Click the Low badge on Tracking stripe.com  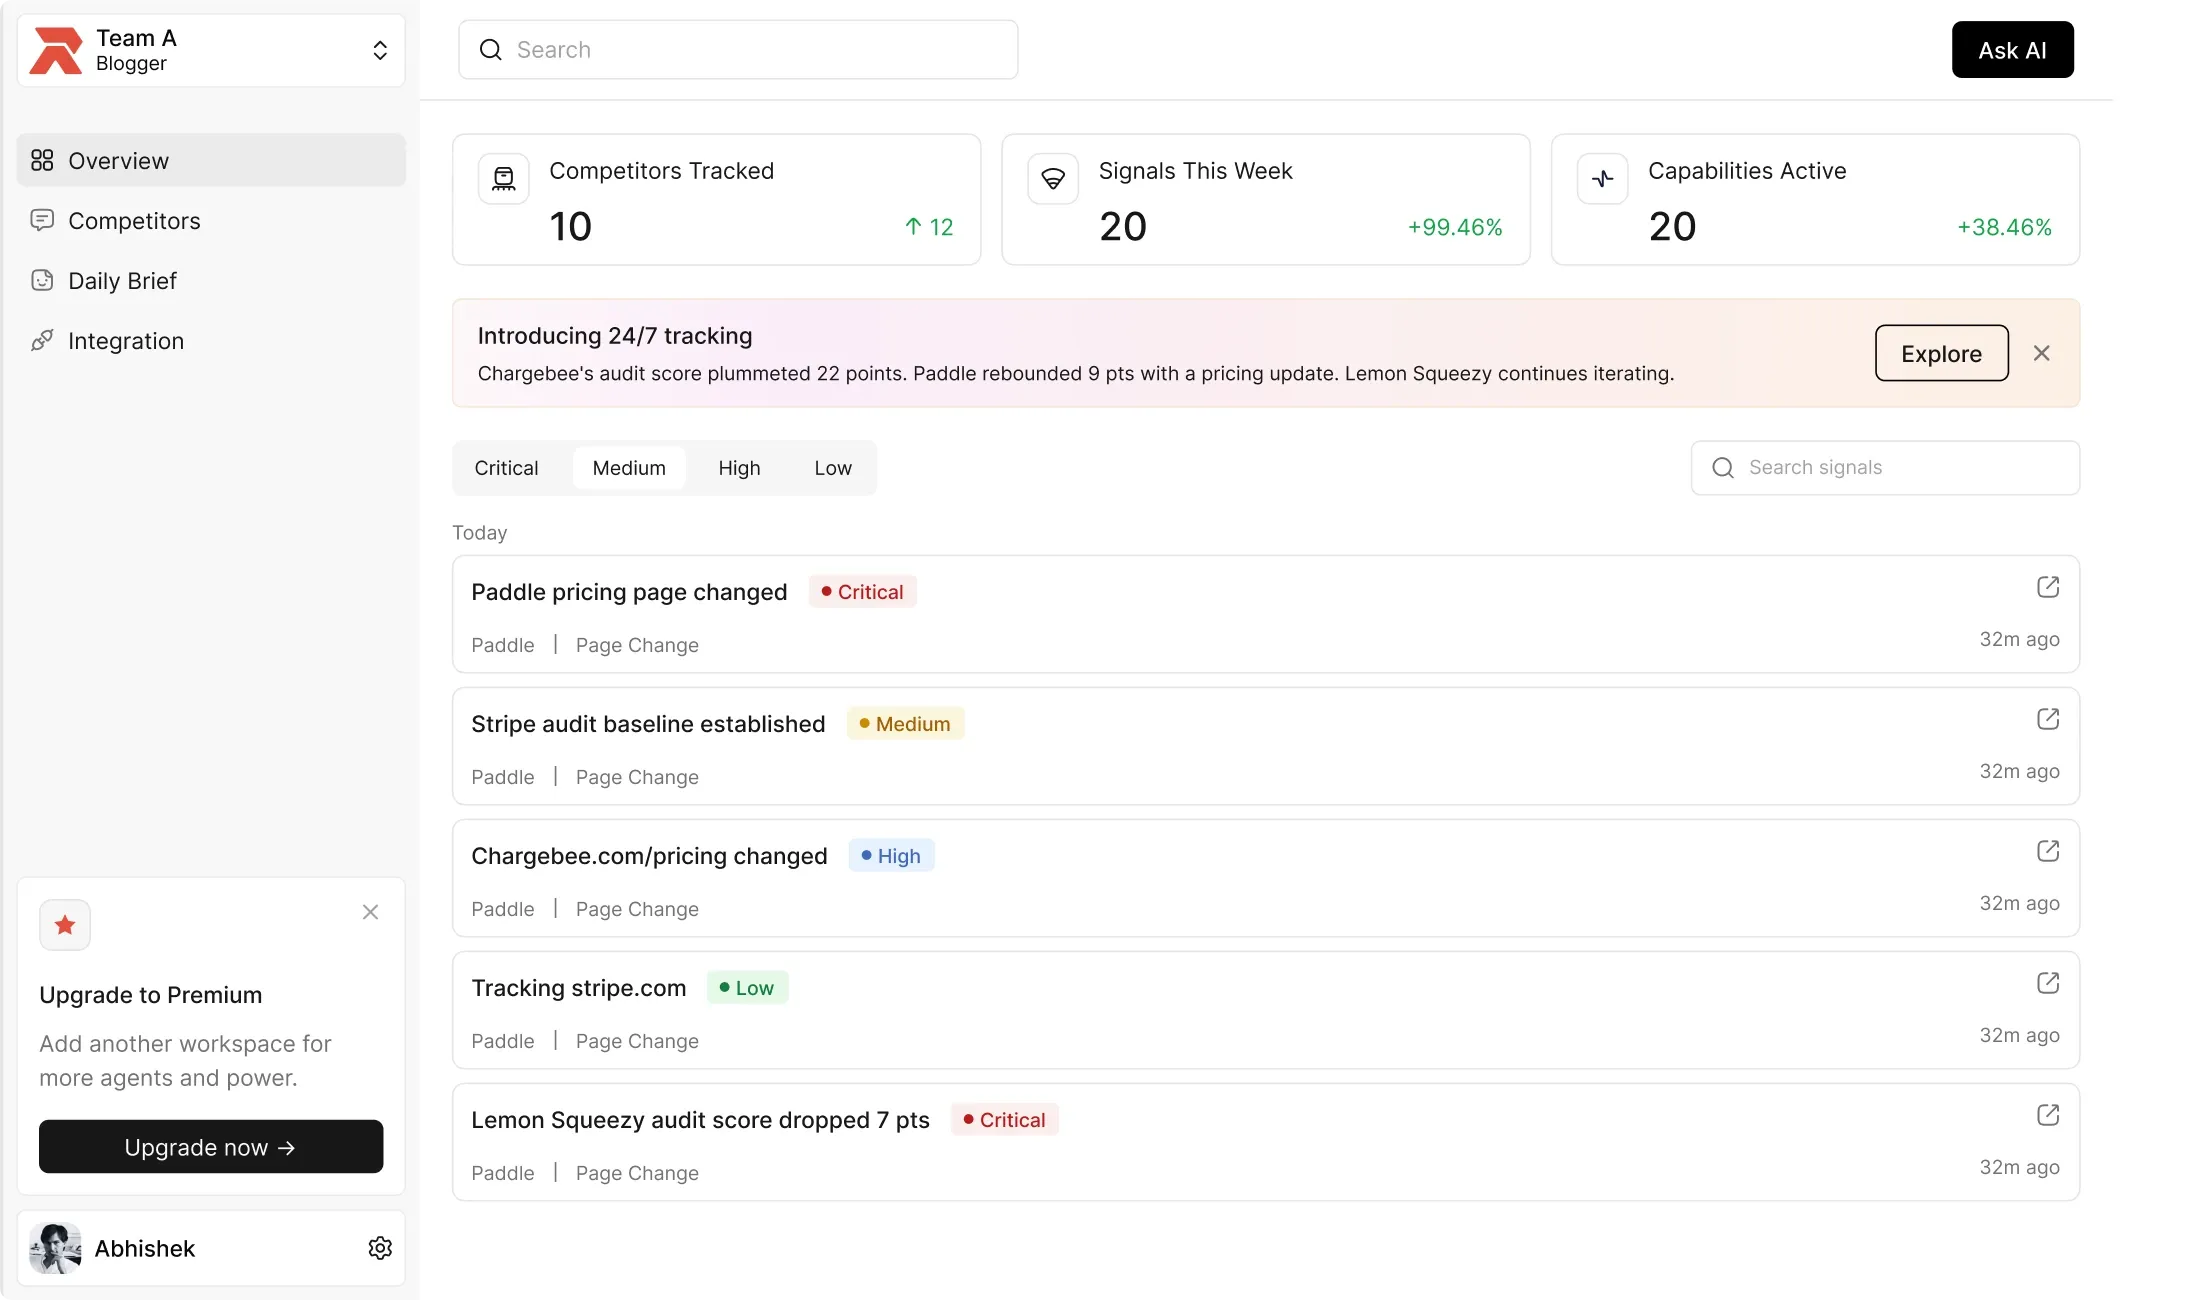[x=747, y=988]
